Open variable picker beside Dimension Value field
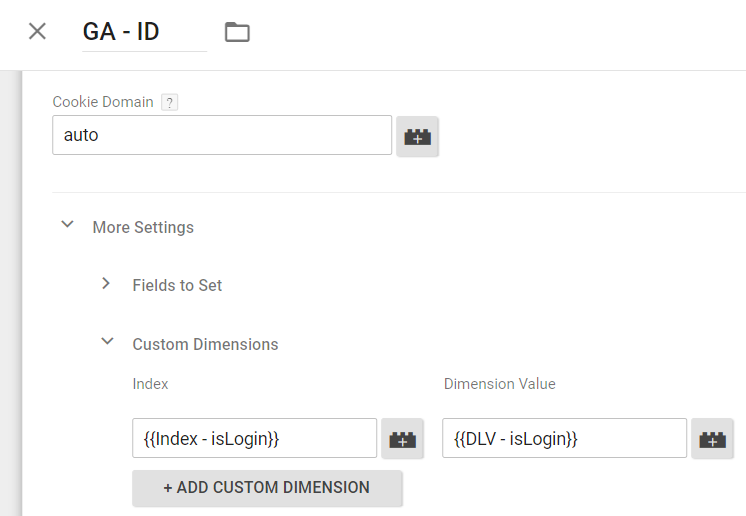746x516 pixels. click(x=712, y=439)
